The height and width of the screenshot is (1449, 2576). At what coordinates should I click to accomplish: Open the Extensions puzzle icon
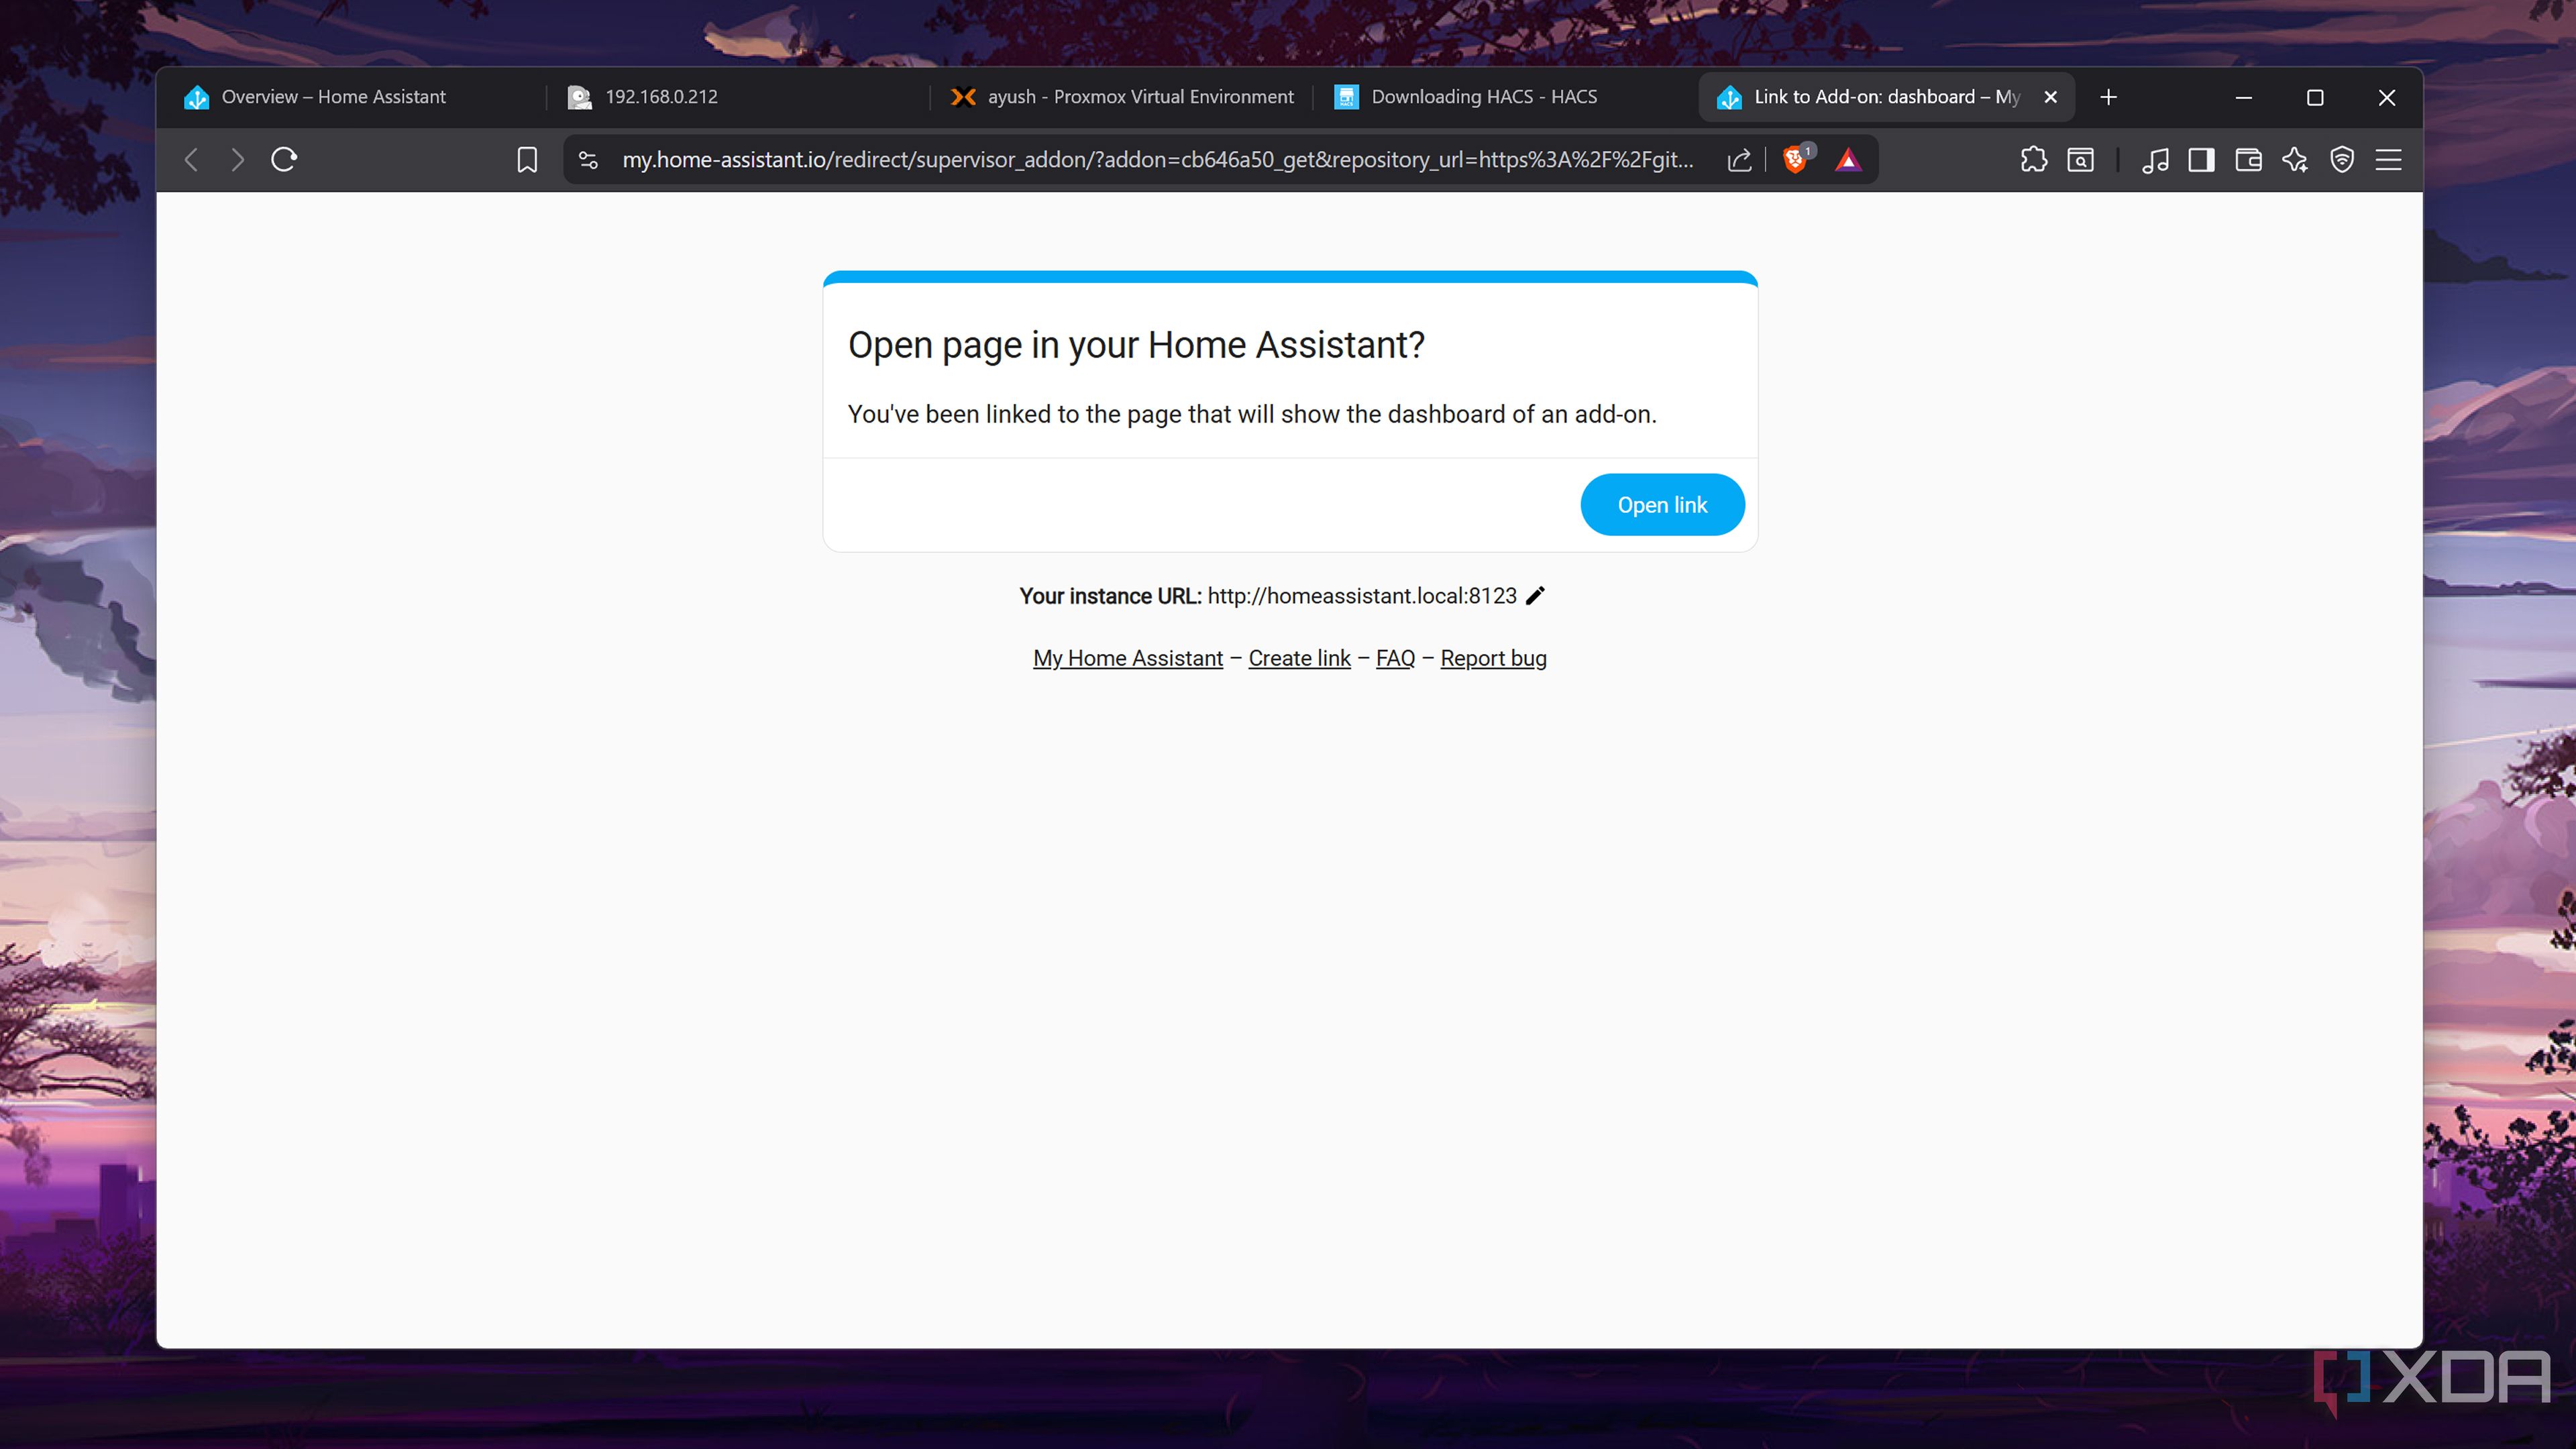click(x=2033, y=160)
